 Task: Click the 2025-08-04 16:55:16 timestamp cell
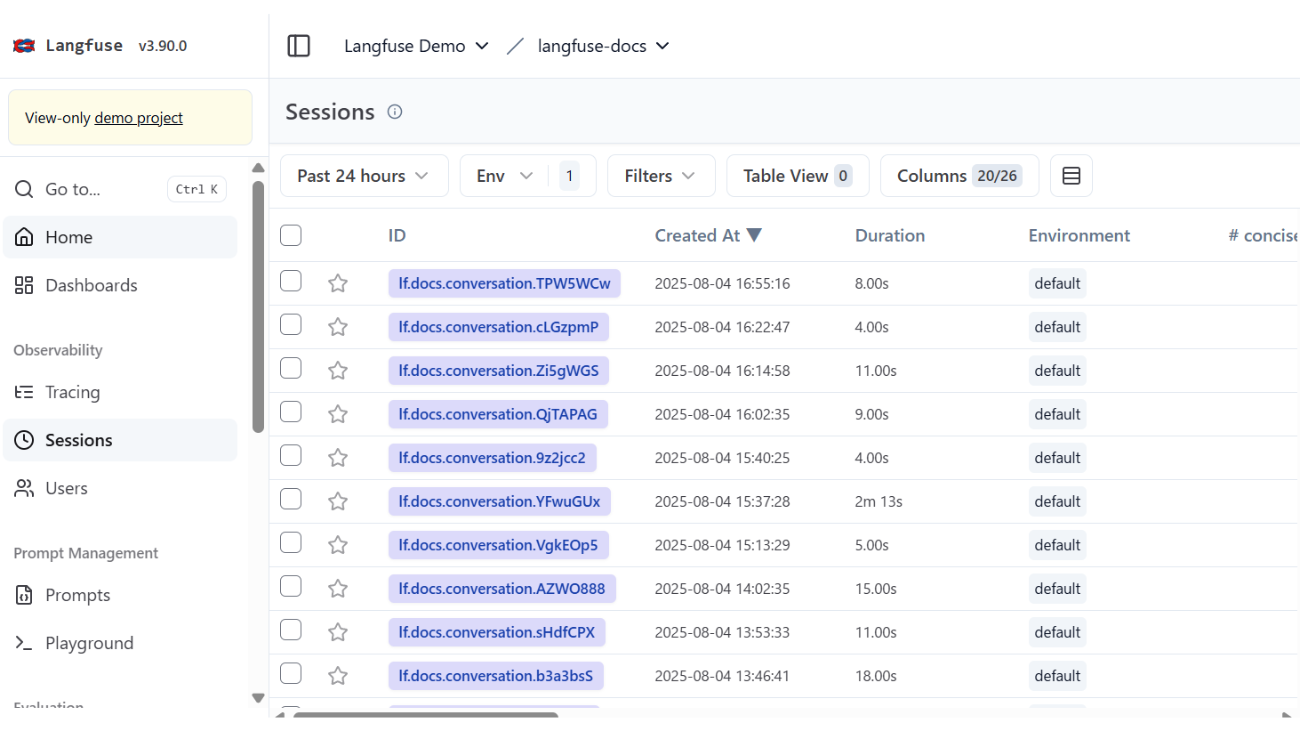(722, 284)
